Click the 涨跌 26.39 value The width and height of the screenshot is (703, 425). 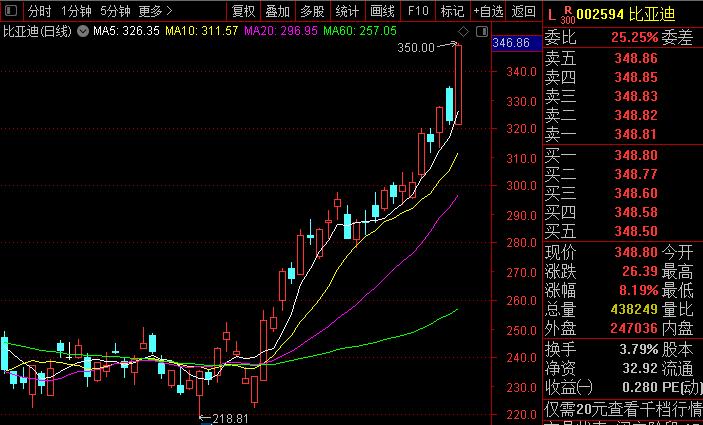click(x=640, y=272)
